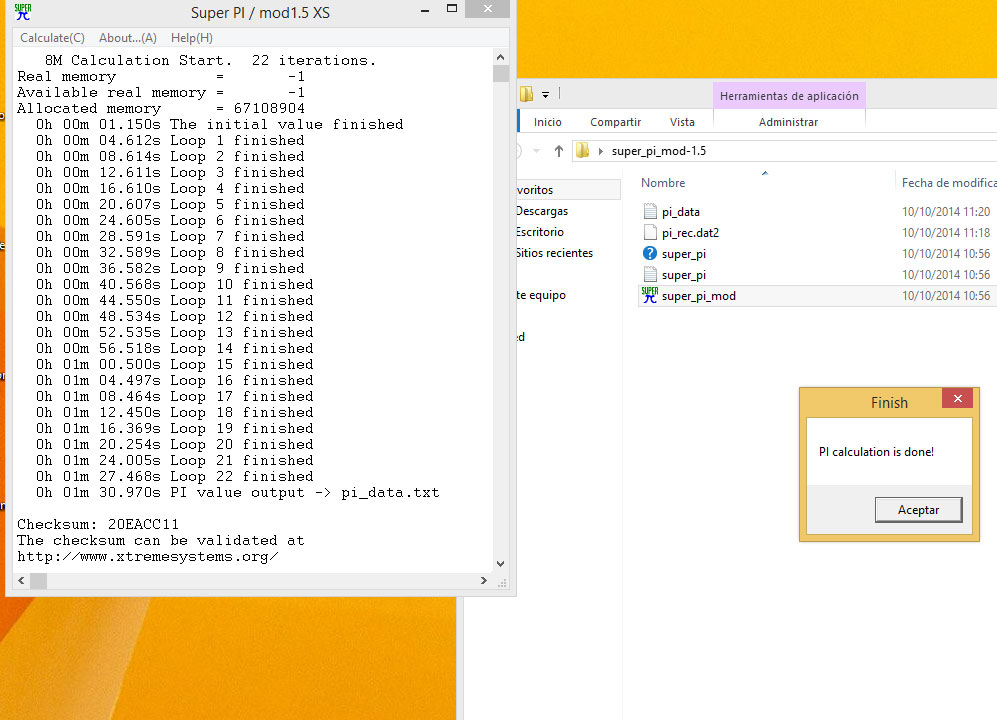The image size is (997, 720).
Task: Open the Calculate(C) menu
Action: tap(52, 38)
